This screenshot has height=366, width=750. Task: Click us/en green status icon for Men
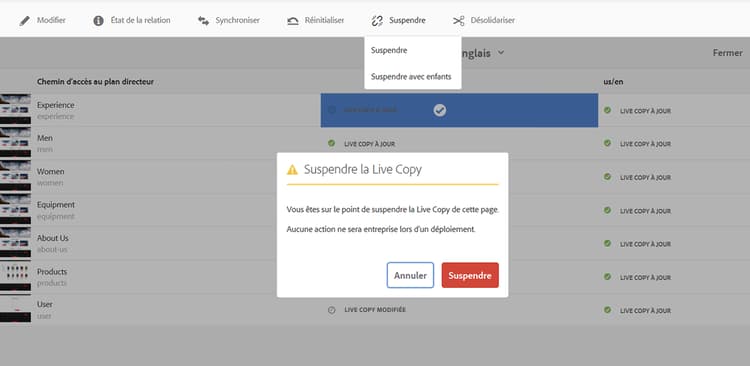[x=607, y=143]
